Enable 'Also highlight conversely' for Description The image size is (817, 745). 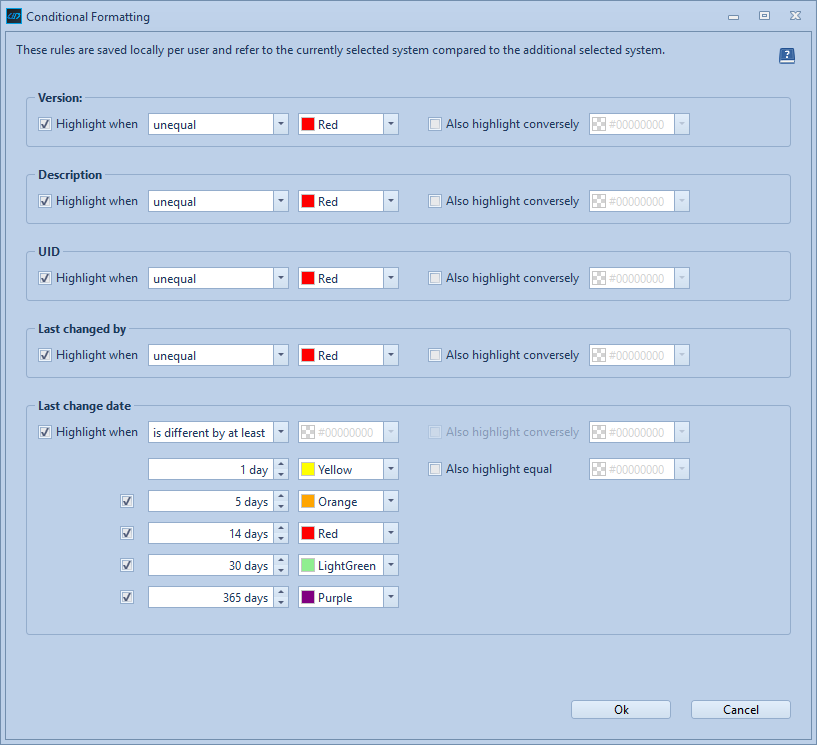[435, 201]
